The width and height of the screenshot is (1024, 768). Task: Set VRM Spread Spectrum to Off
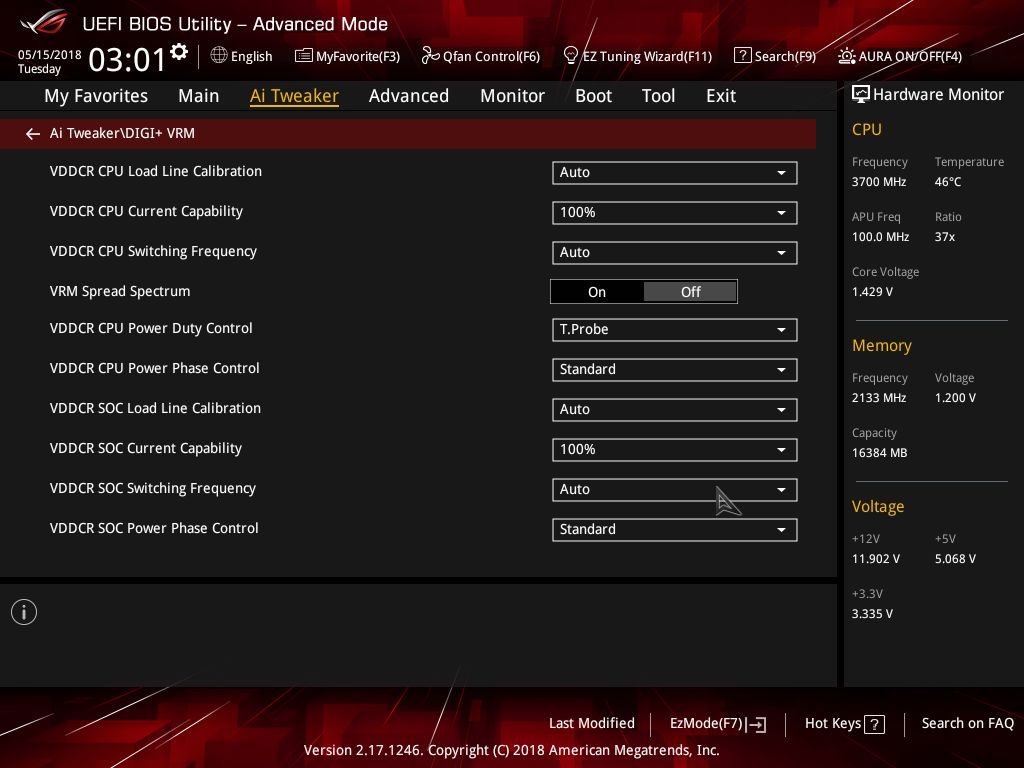tap(690, 292)
